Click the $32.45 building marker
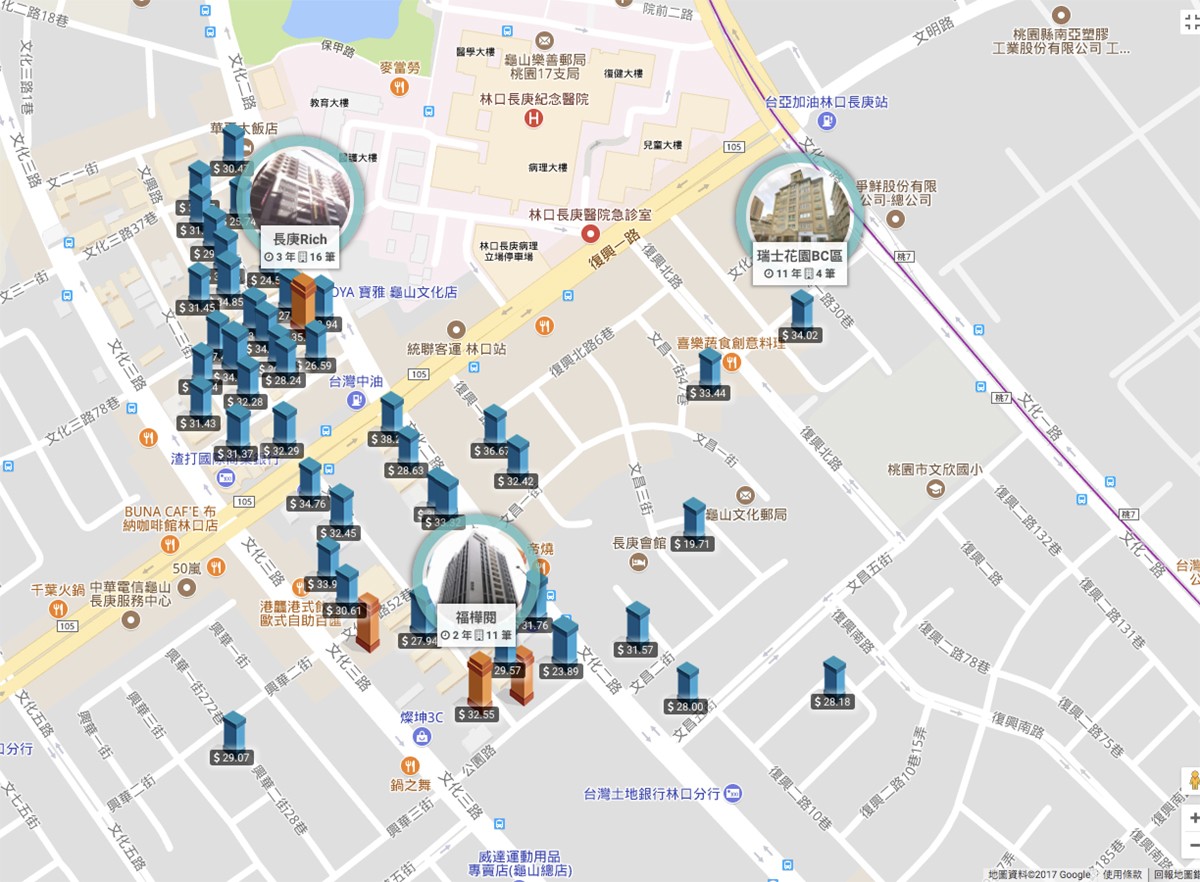 [342, 513]
